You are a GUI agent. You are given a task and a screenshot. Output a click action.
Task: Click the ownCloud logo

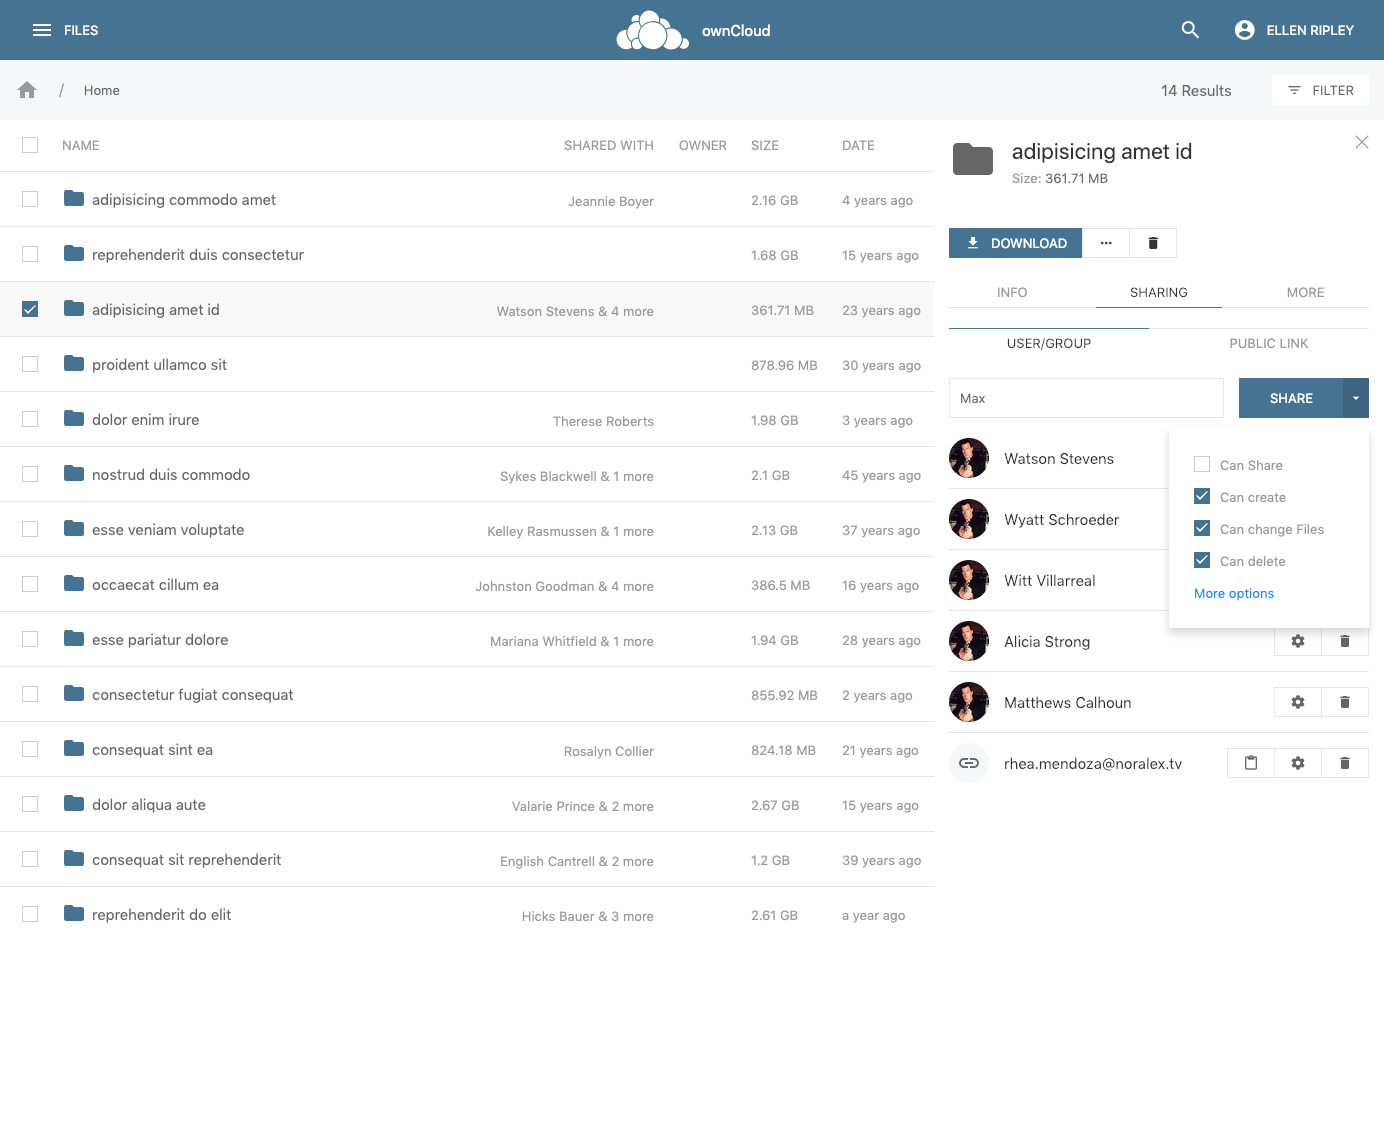693,30
